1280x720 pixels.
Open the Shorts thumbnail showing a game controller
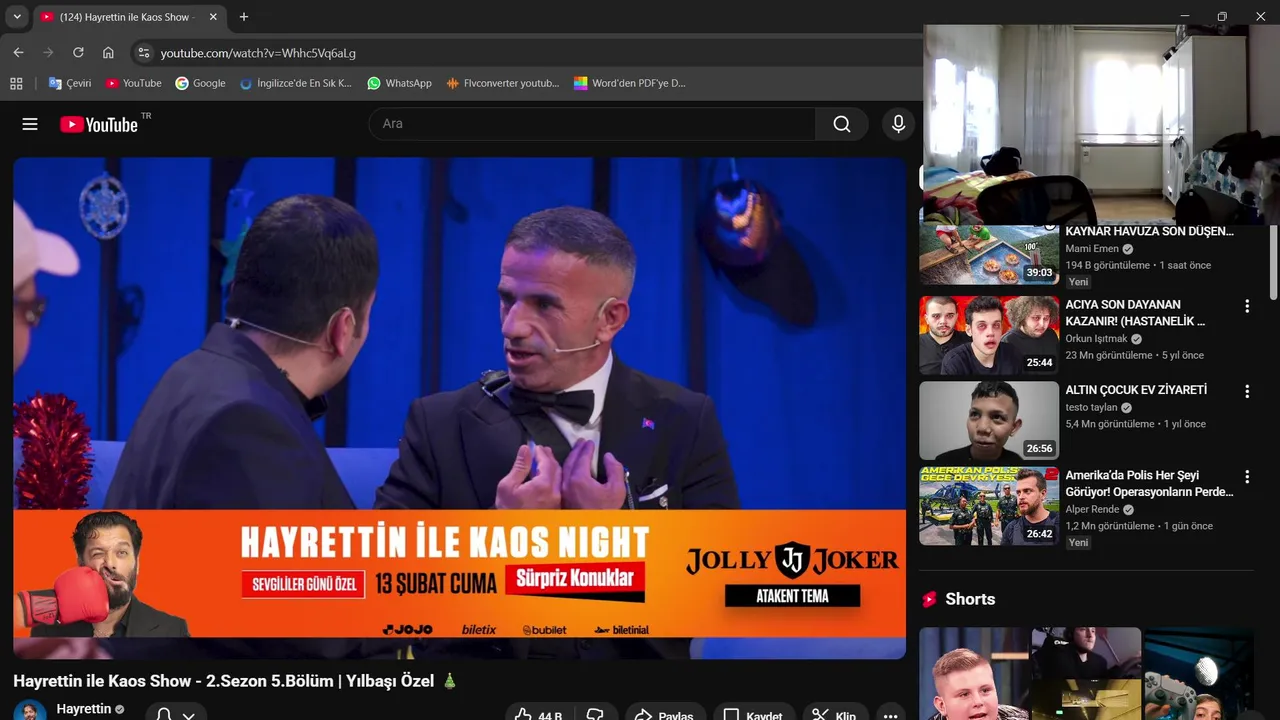(1199, 673)
